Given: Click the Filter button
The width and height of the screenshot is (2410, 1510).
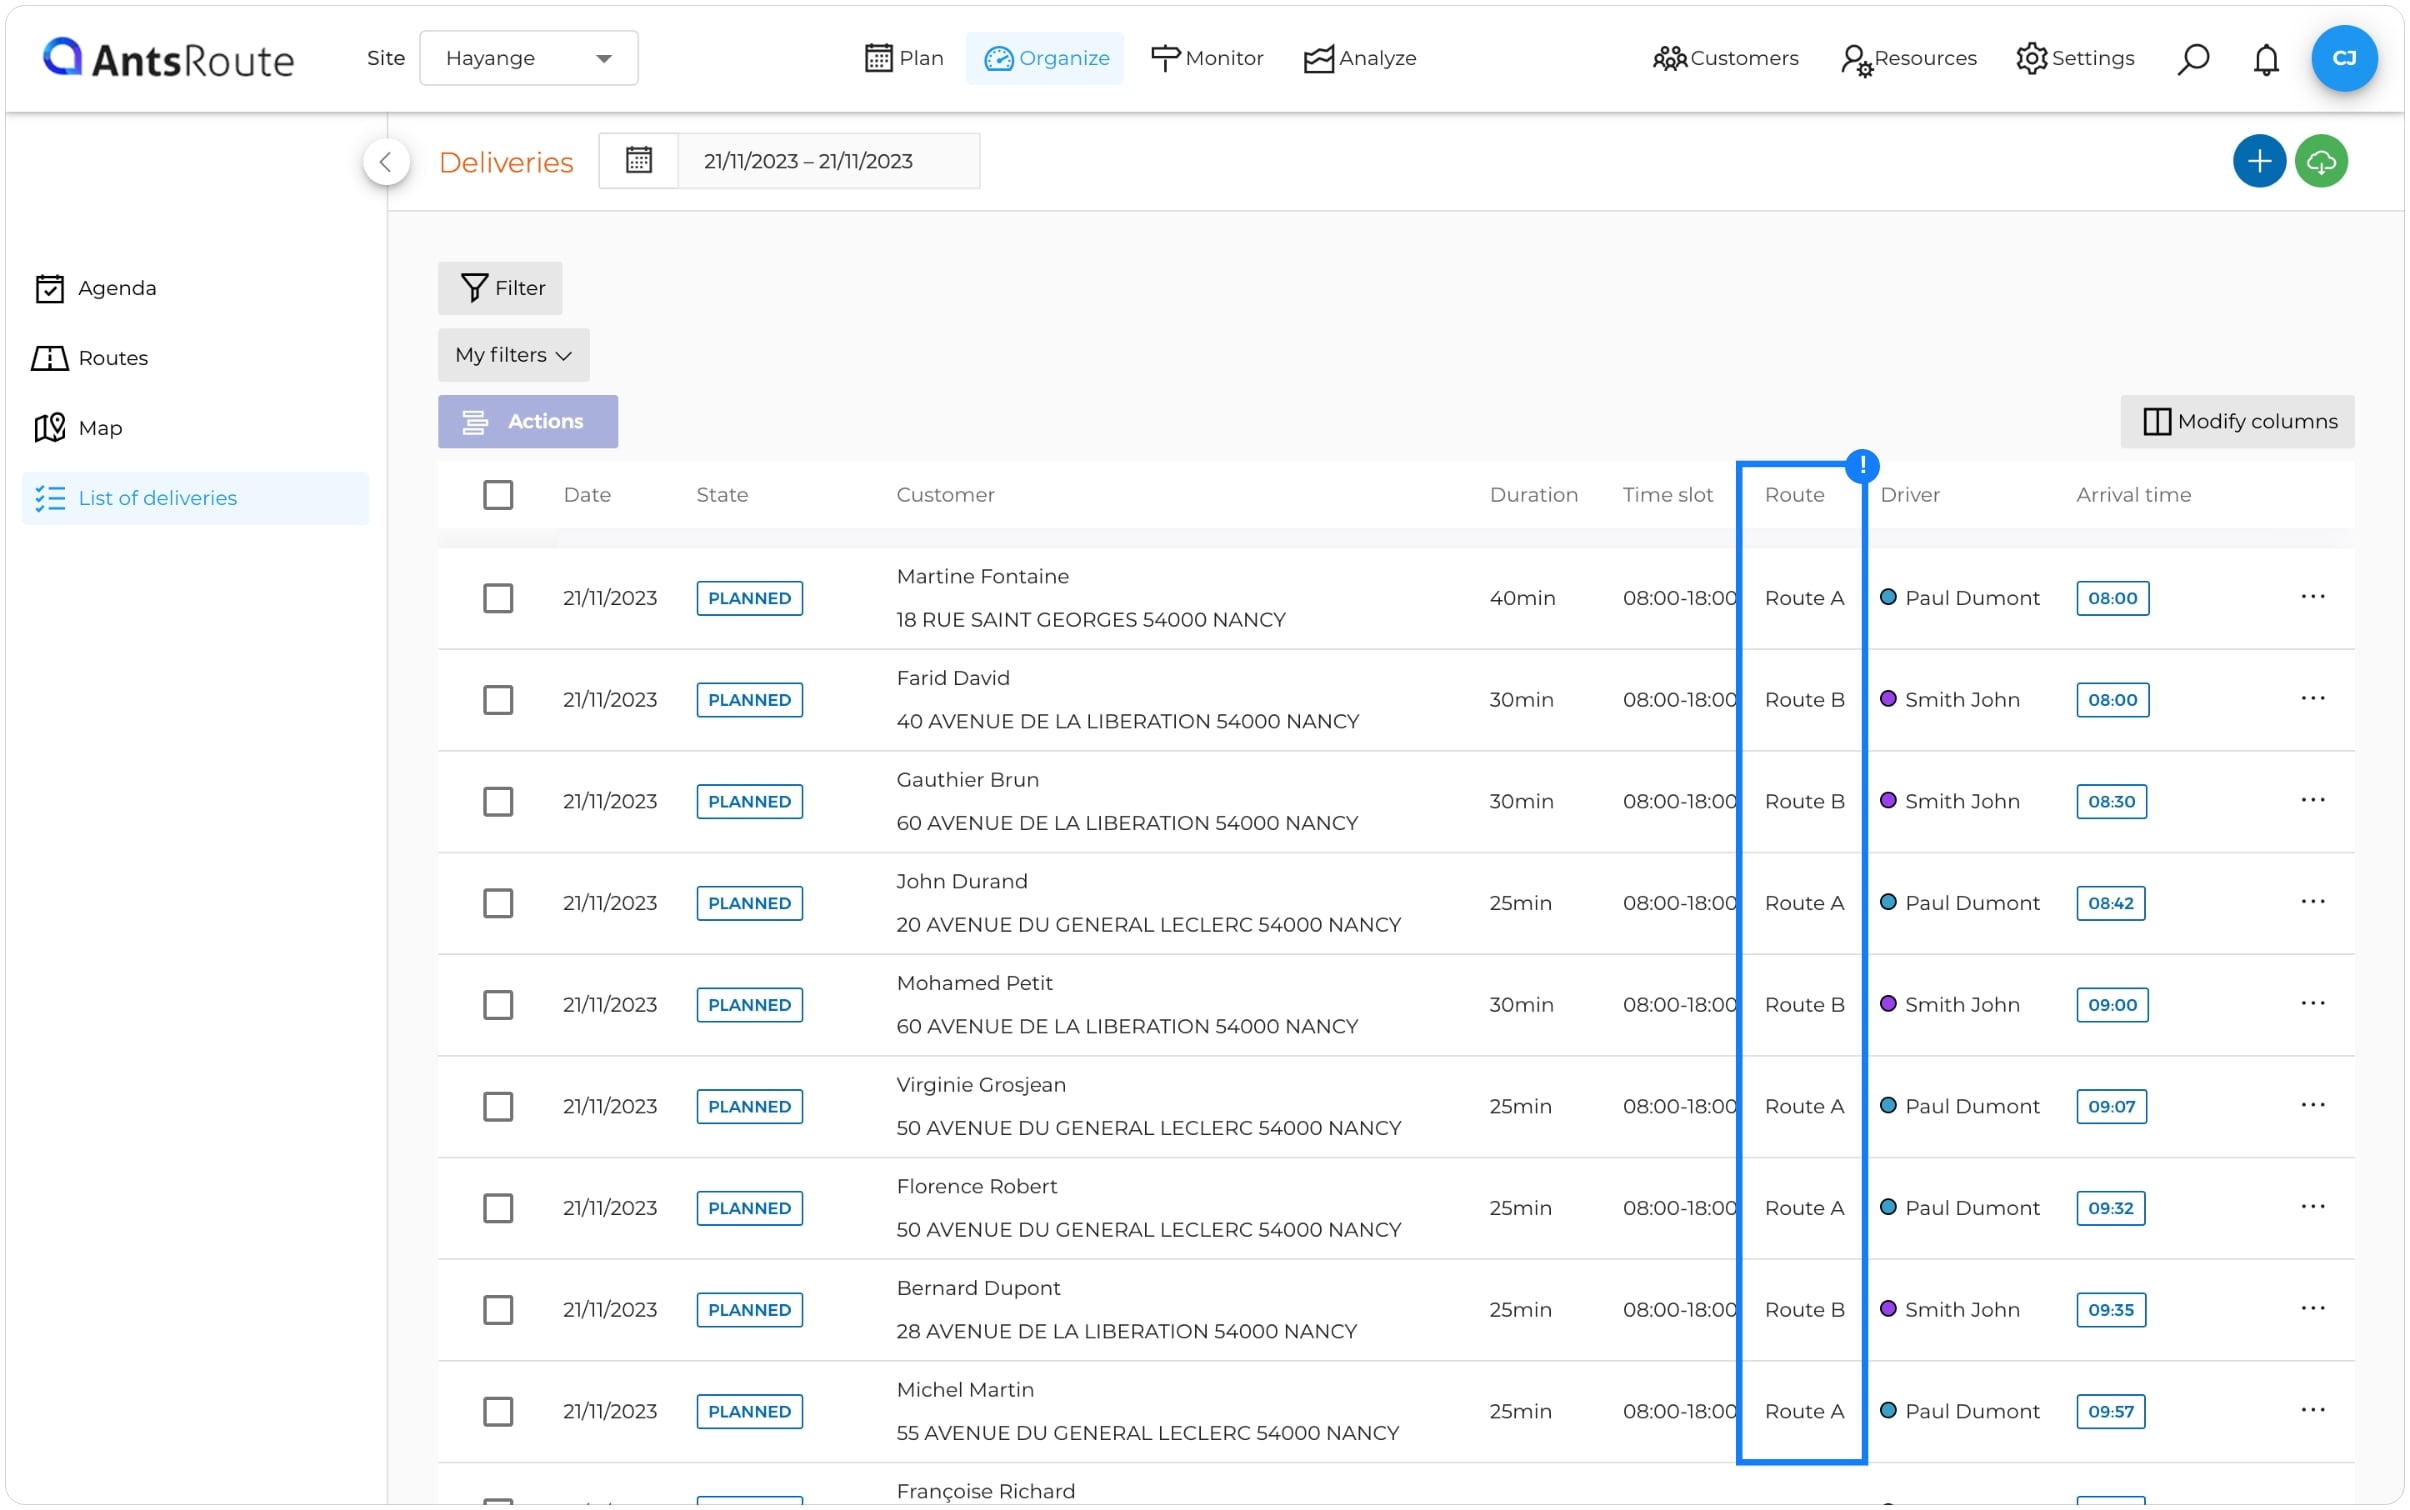Looking at the screenshot, I should click(500, 288).
